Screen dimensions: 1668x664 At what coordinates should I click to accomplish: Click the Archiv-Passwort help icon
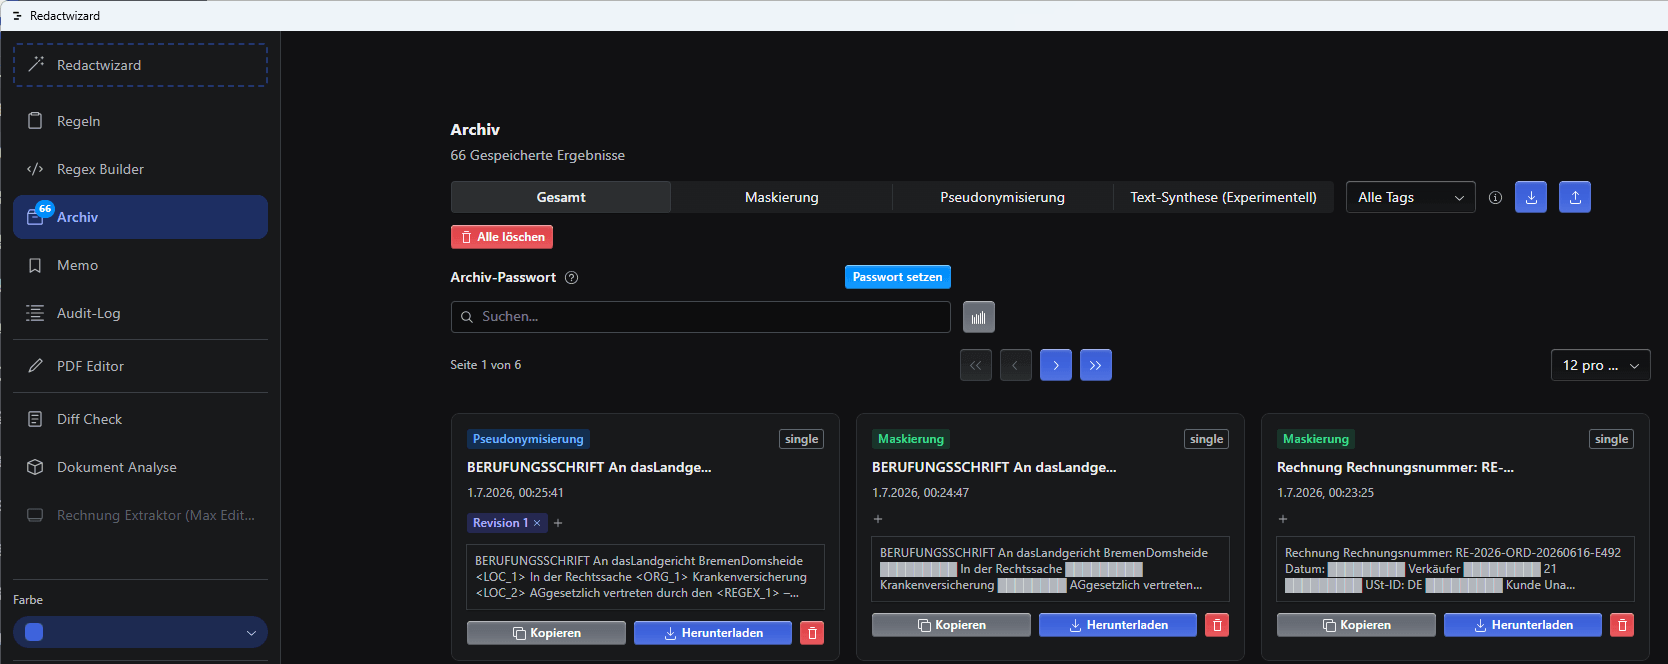[x=572, y=278]
